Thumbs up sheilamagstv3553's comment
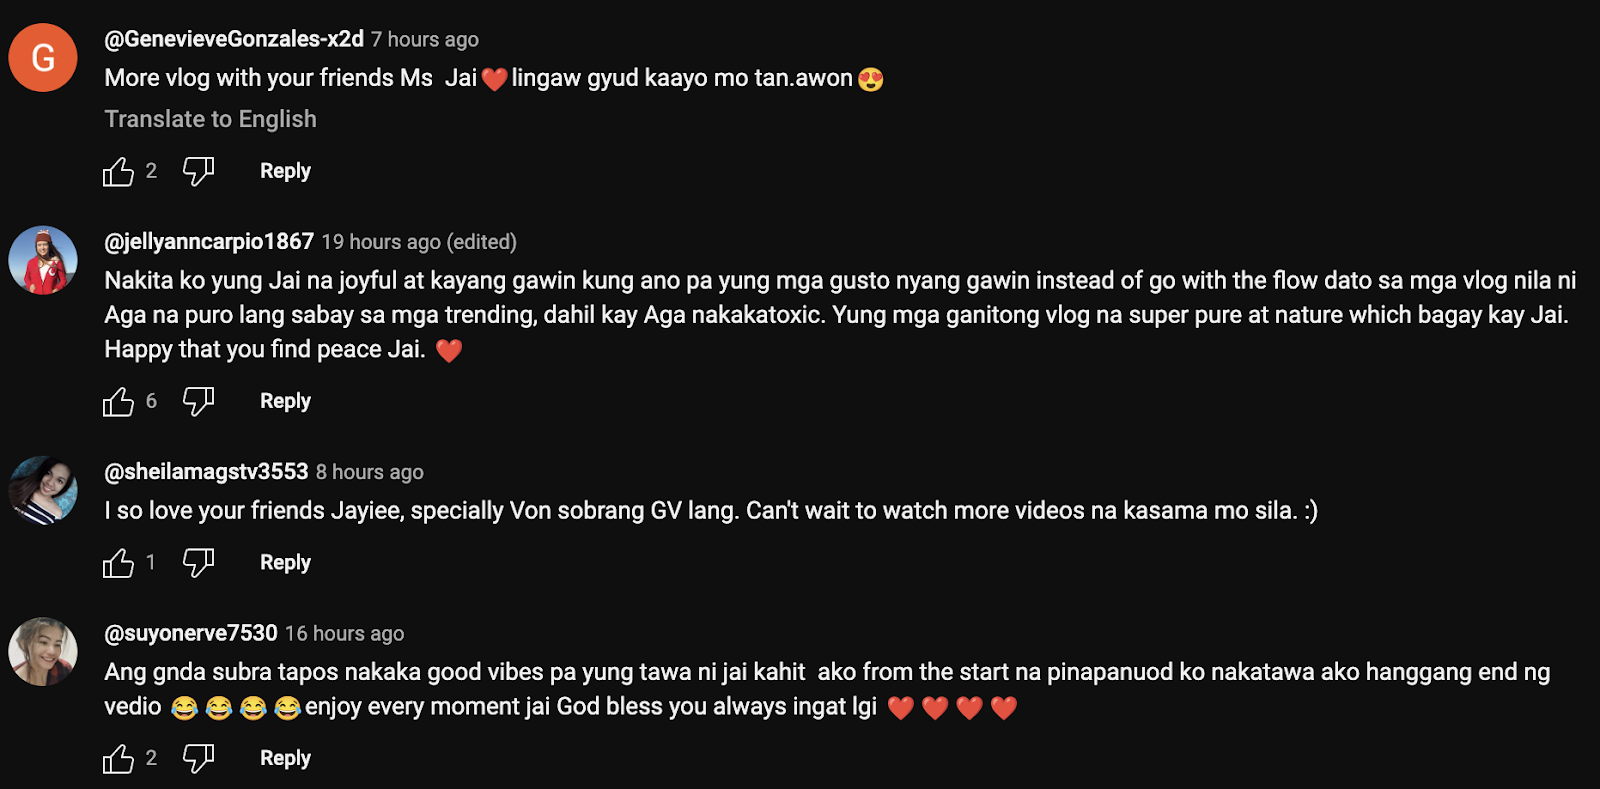The width and height of the screenshot is (1600, 789). coord(118,563)
